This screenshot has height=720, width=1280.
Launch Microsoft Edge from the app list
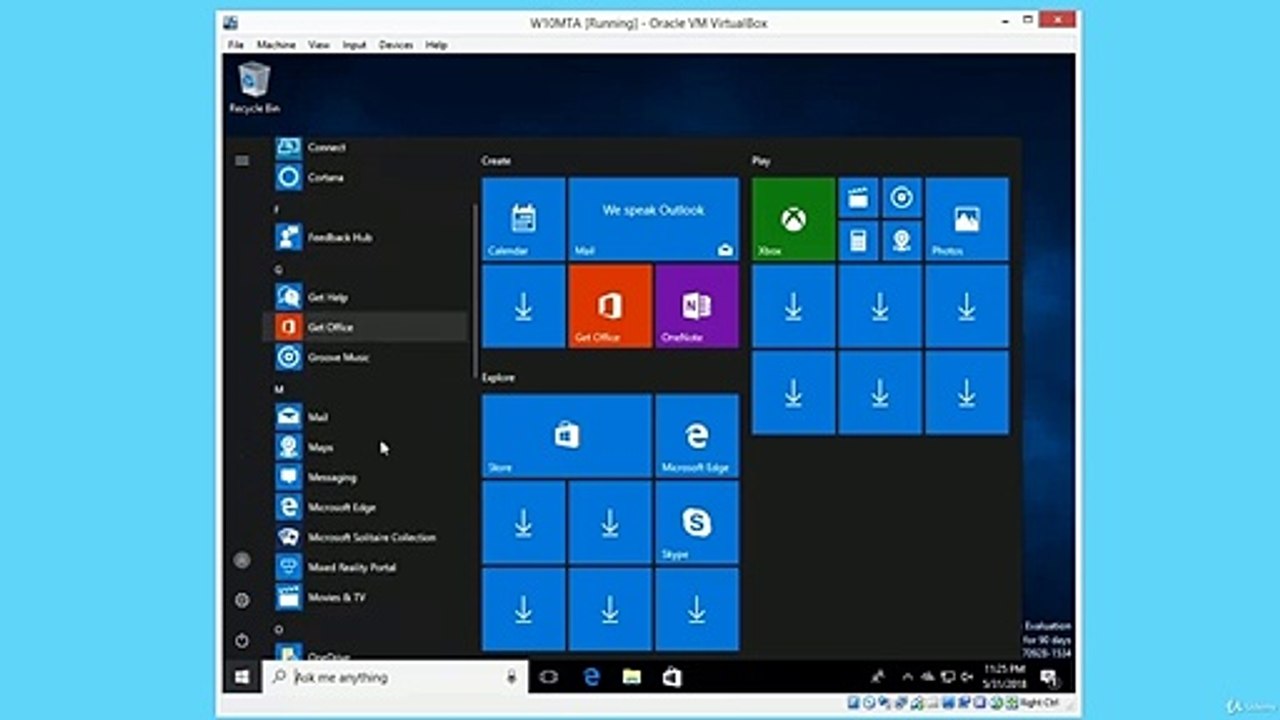click(x=365, y=507)
